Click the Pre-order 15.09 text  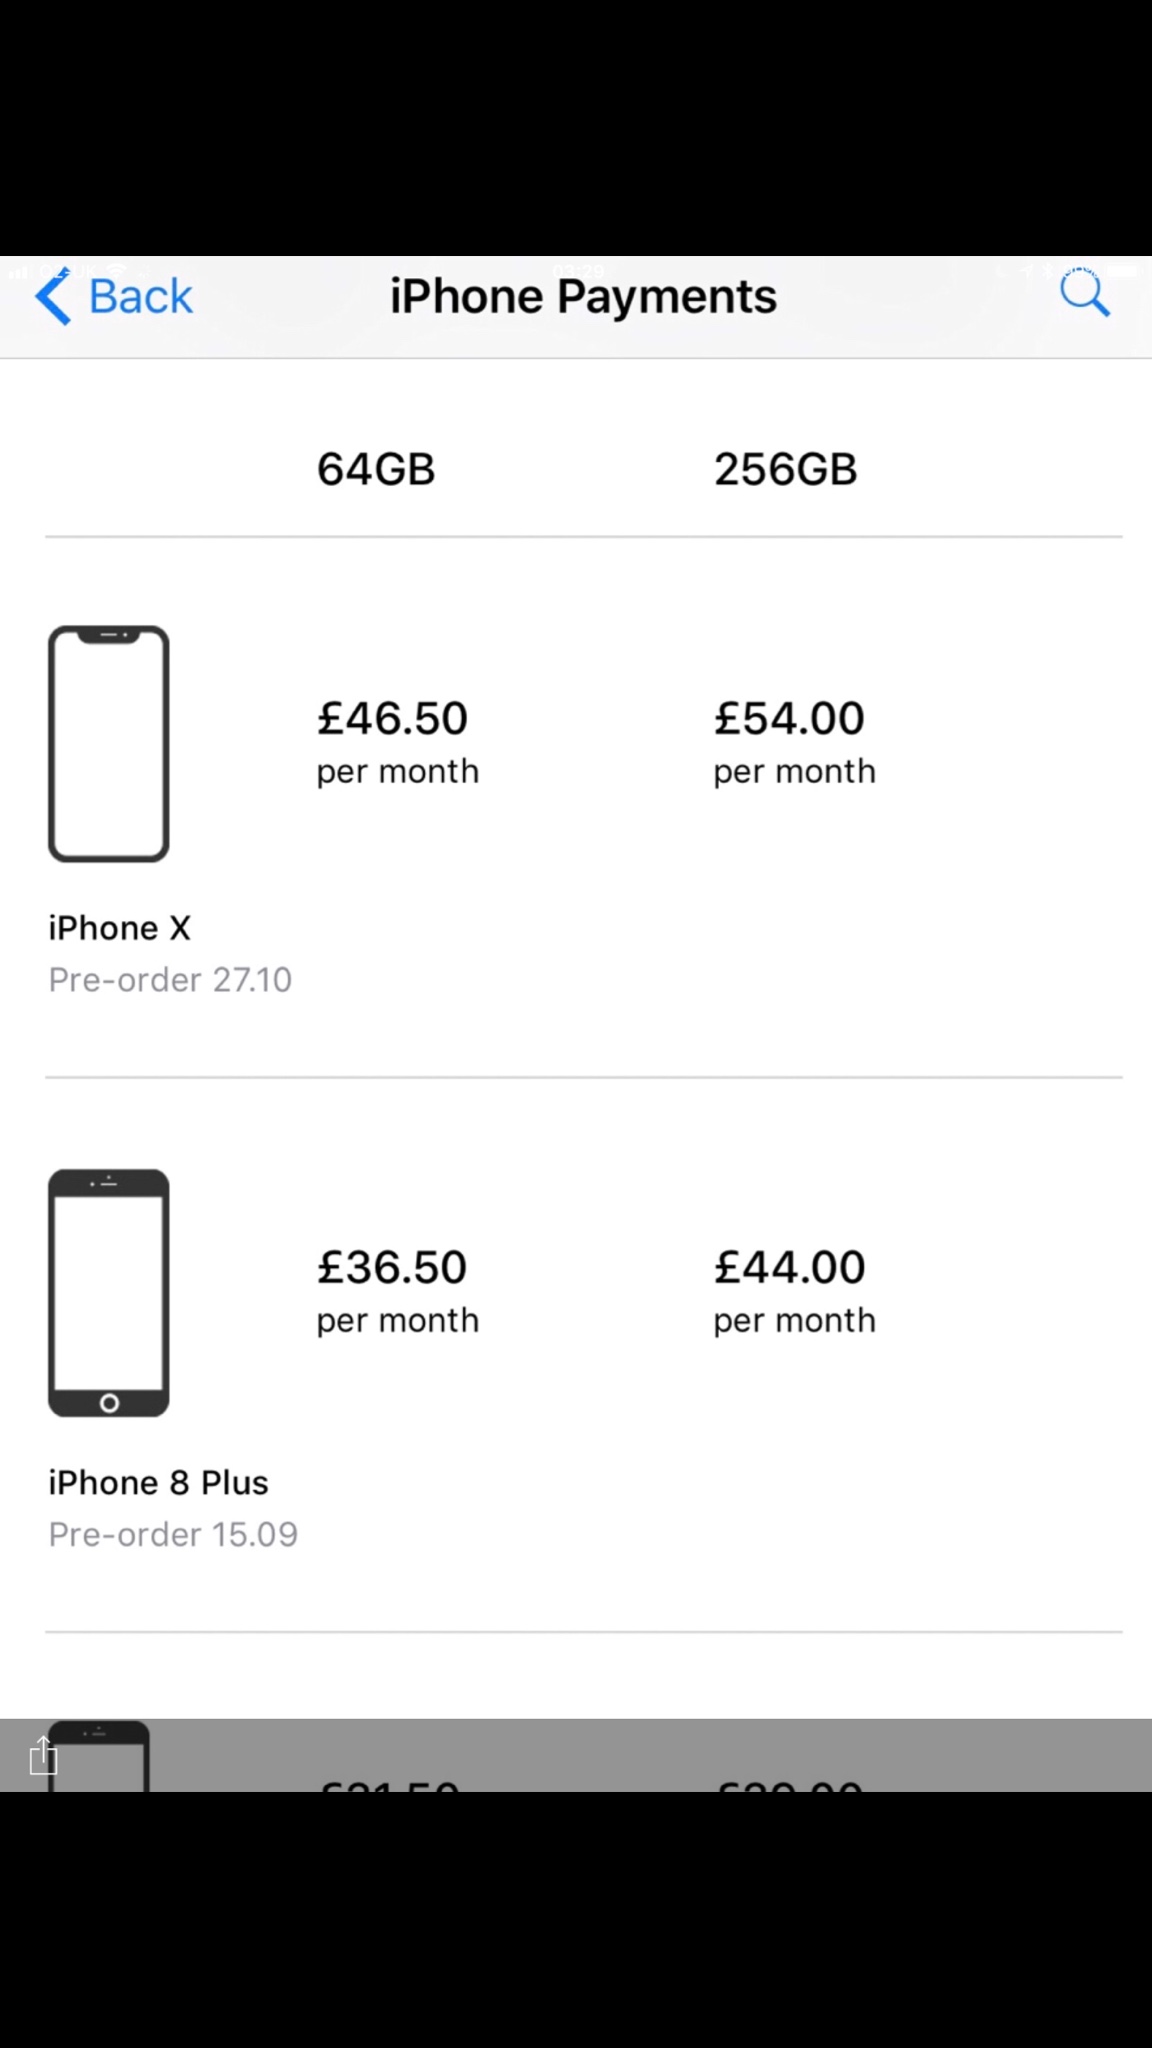click(x=173, y=1534)
